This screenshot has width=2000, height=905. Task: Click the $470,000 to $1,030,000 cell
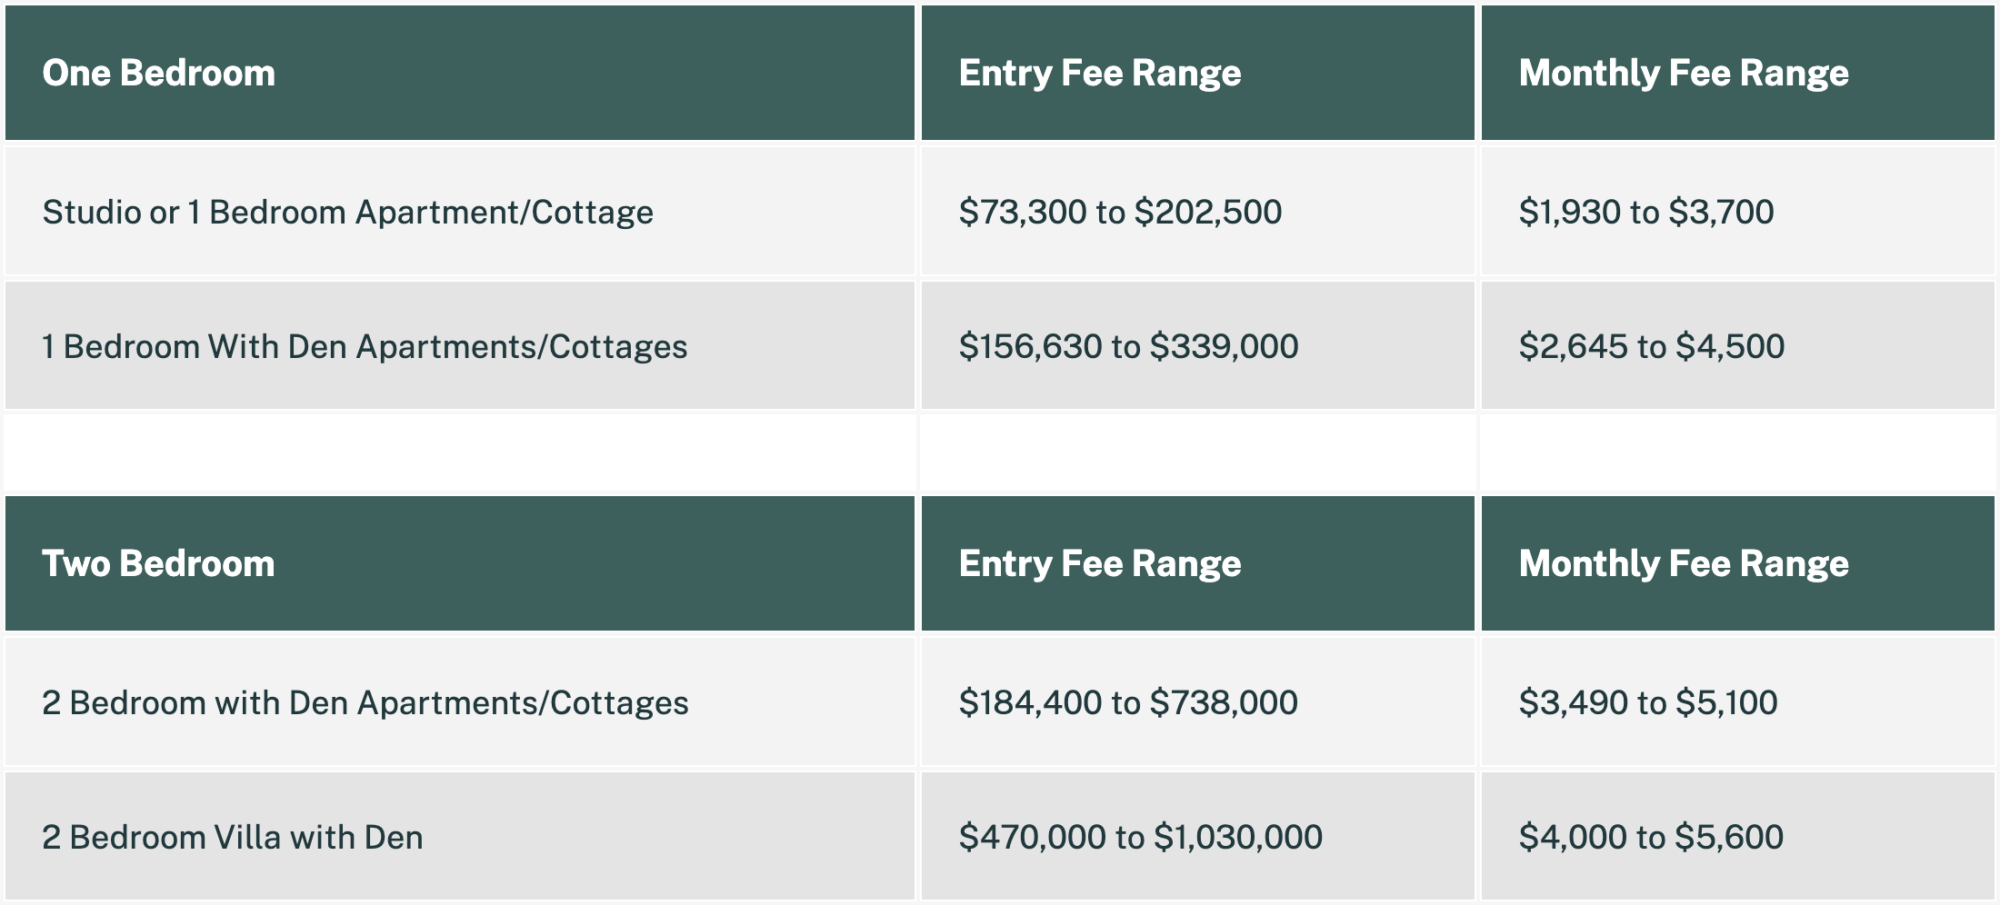pyautogui.click(x=1198, y=836)
